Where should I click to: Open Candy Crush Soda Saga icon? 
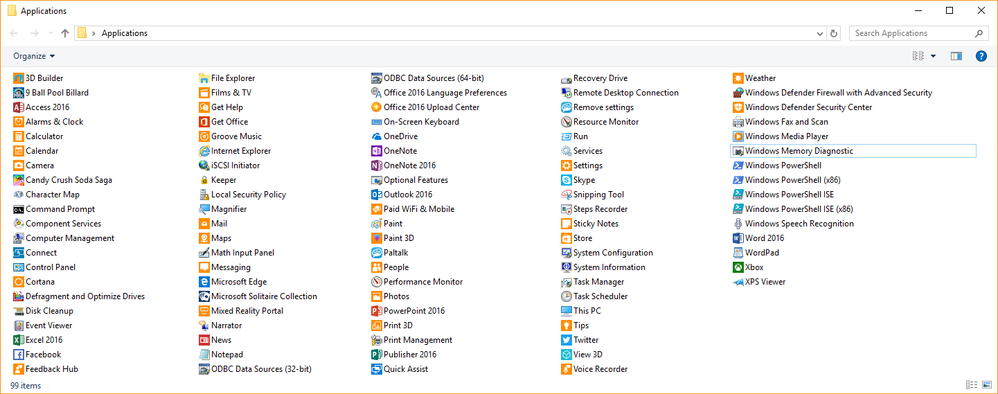point(18,180)
